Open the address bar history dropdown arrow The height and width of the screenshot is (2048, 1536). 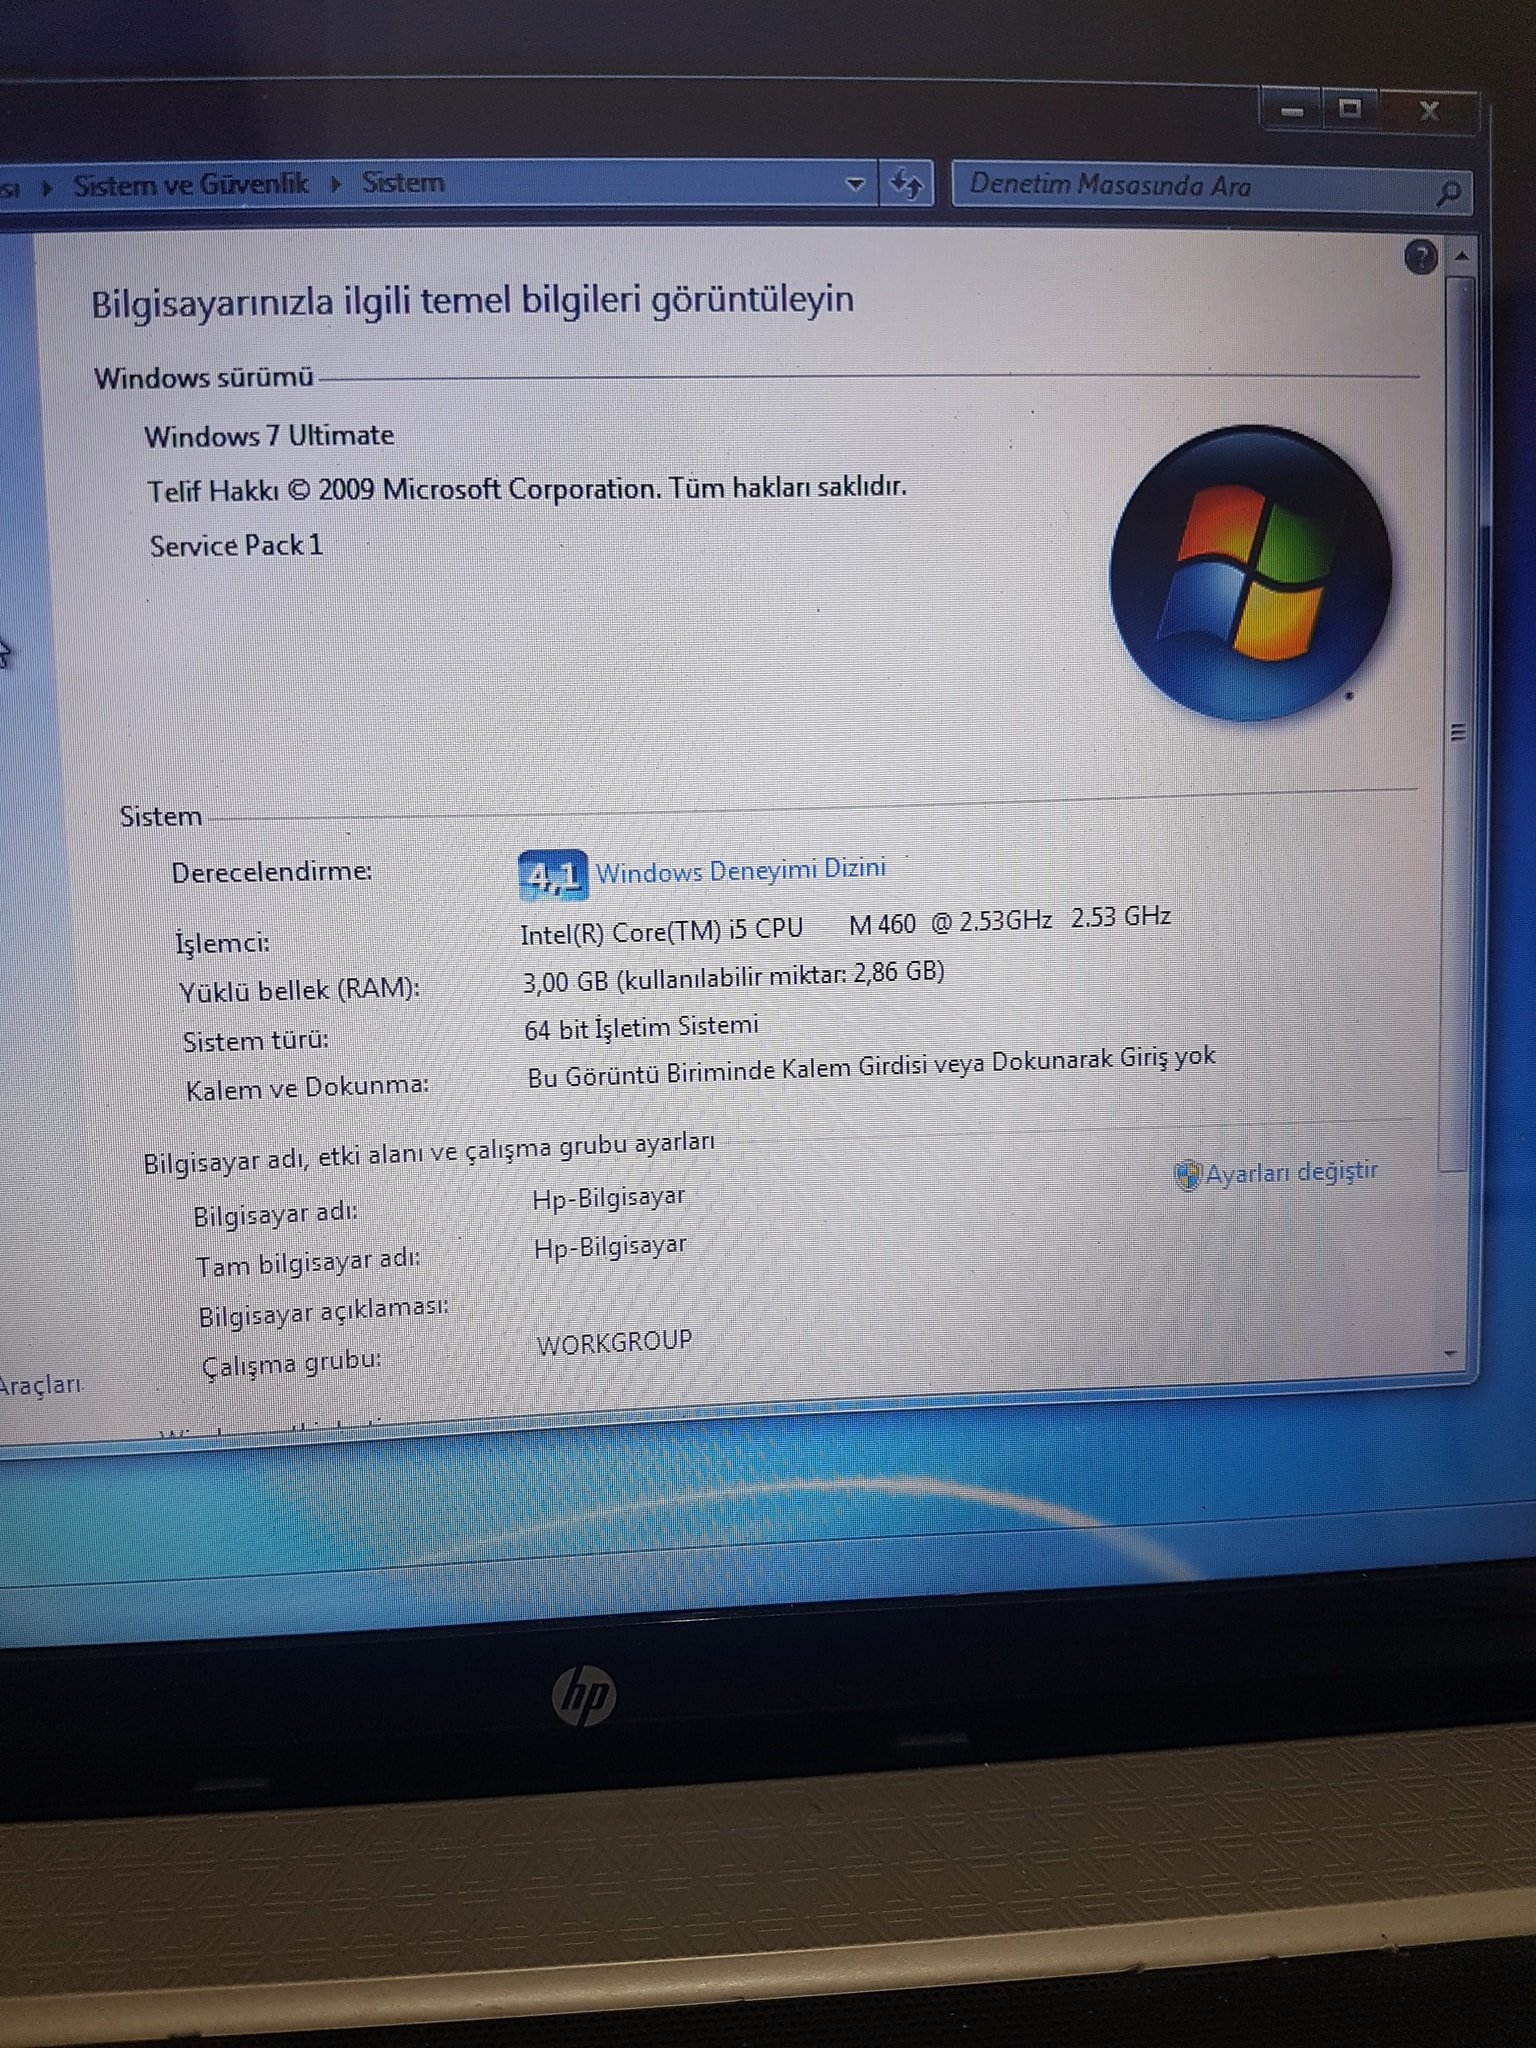855,184
